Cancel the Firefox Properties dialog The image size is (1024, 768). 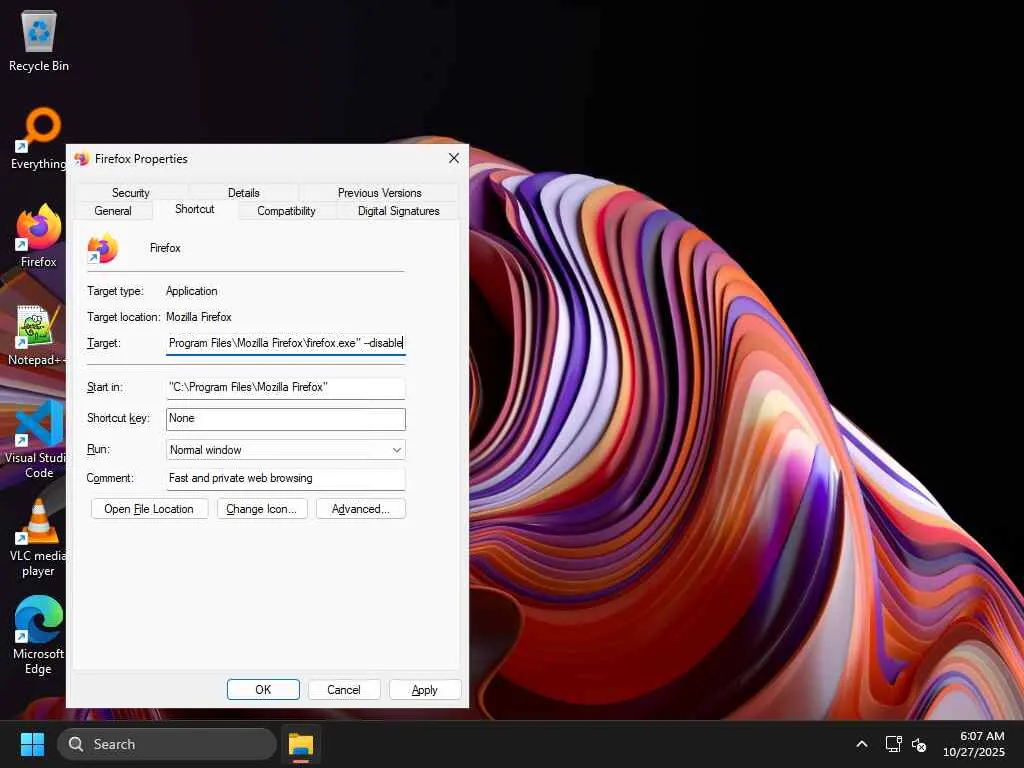click(344, 690)
